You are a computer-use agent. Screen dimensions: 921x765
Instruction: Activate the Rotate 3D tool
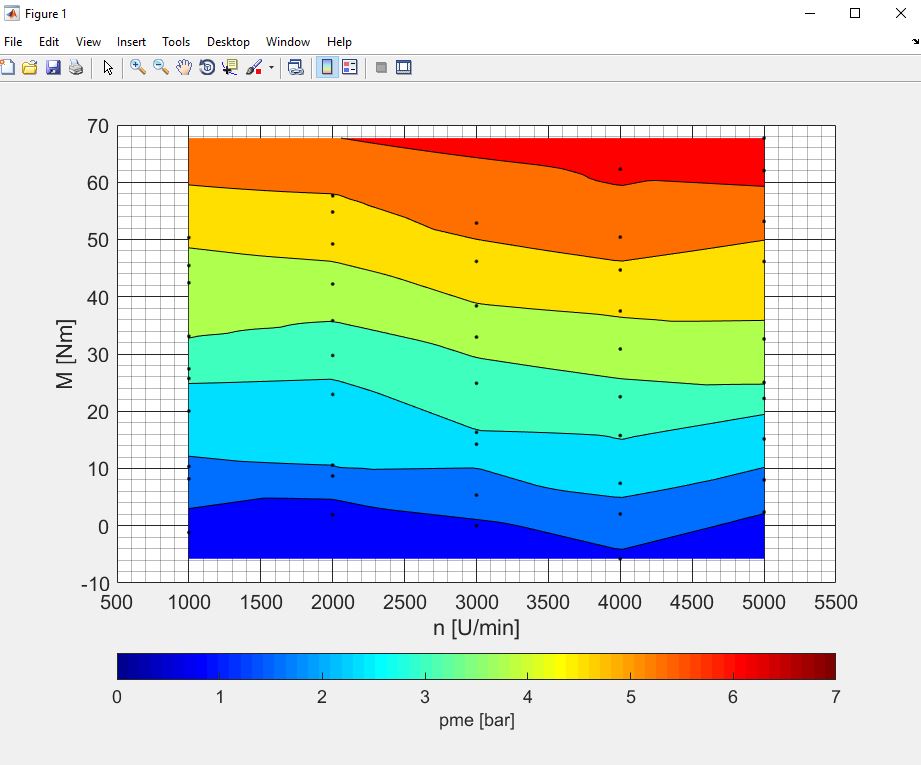[x=207, y=68]
